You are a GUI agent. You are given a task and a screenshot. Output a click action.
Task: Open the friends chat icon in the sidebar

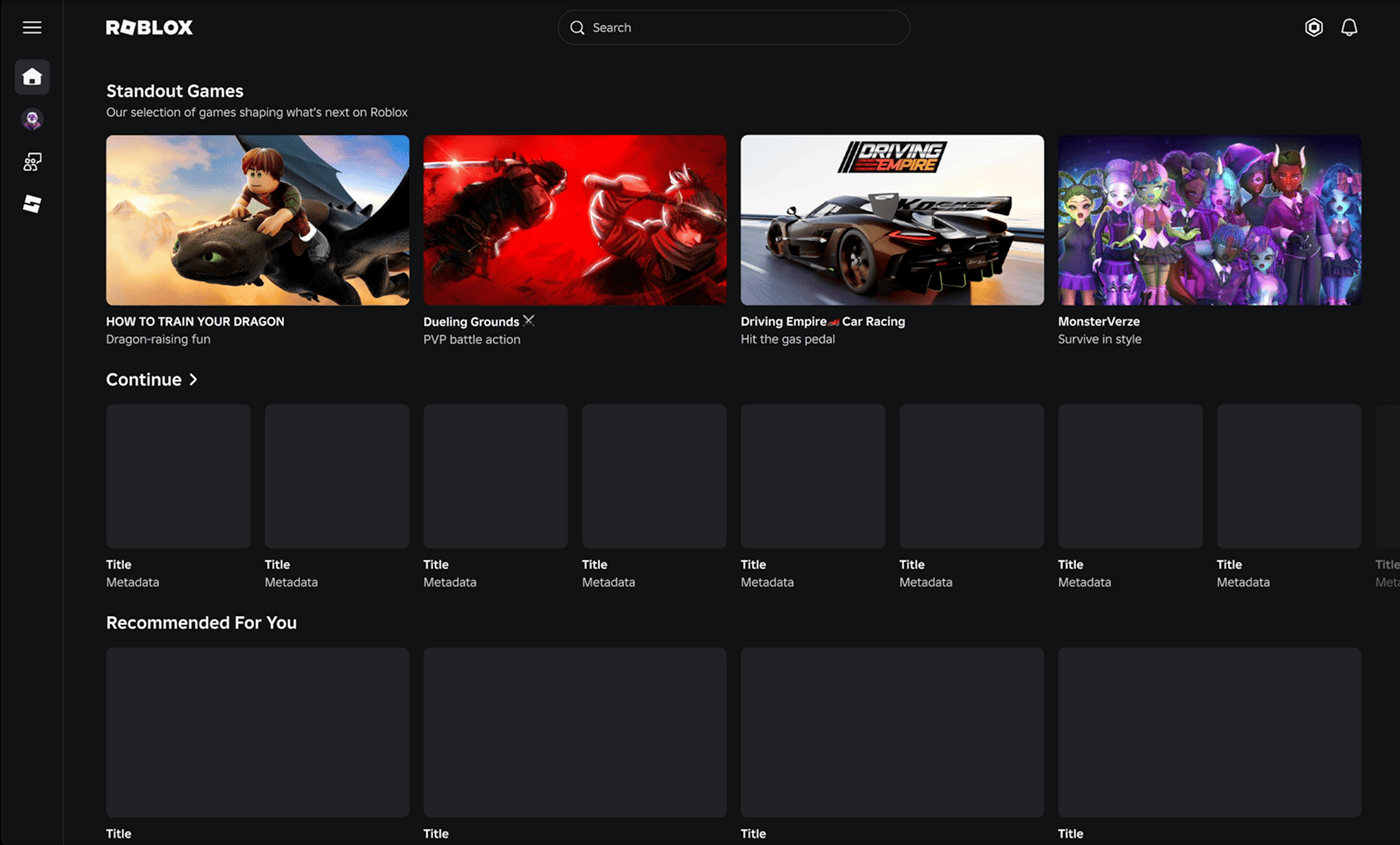tap(32, 162)
